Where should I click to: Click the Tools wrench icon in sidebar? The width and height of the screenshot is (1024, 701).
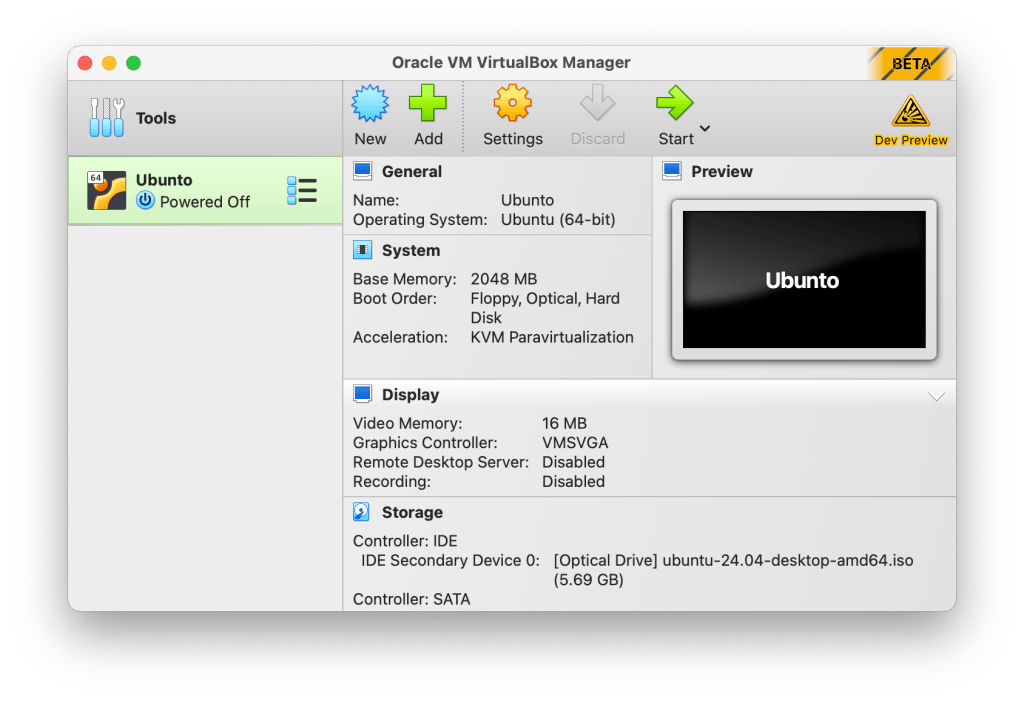tap(107, 118)
